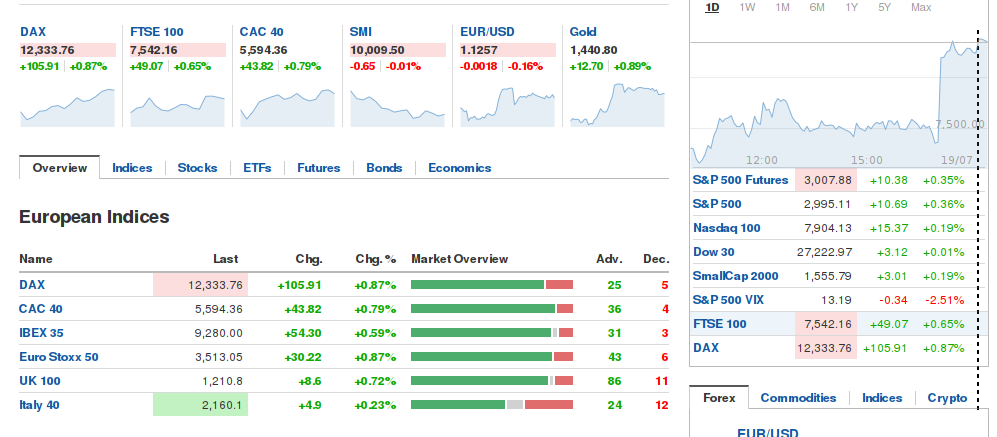Open the IBEX 35 index link
Image resolution: width=997 pixels, height=437 pixels.
click(x=41, y=333)
